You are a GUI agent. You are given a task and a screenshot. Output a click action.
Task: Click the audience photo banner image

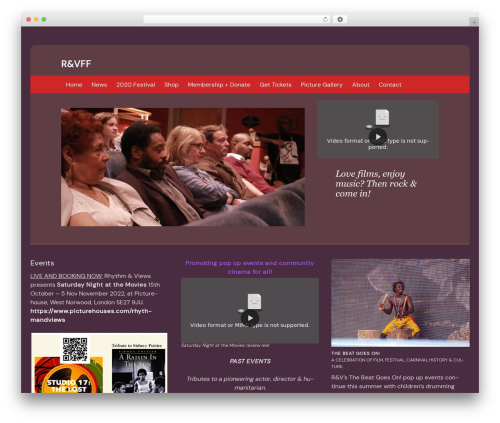[183, 167]
